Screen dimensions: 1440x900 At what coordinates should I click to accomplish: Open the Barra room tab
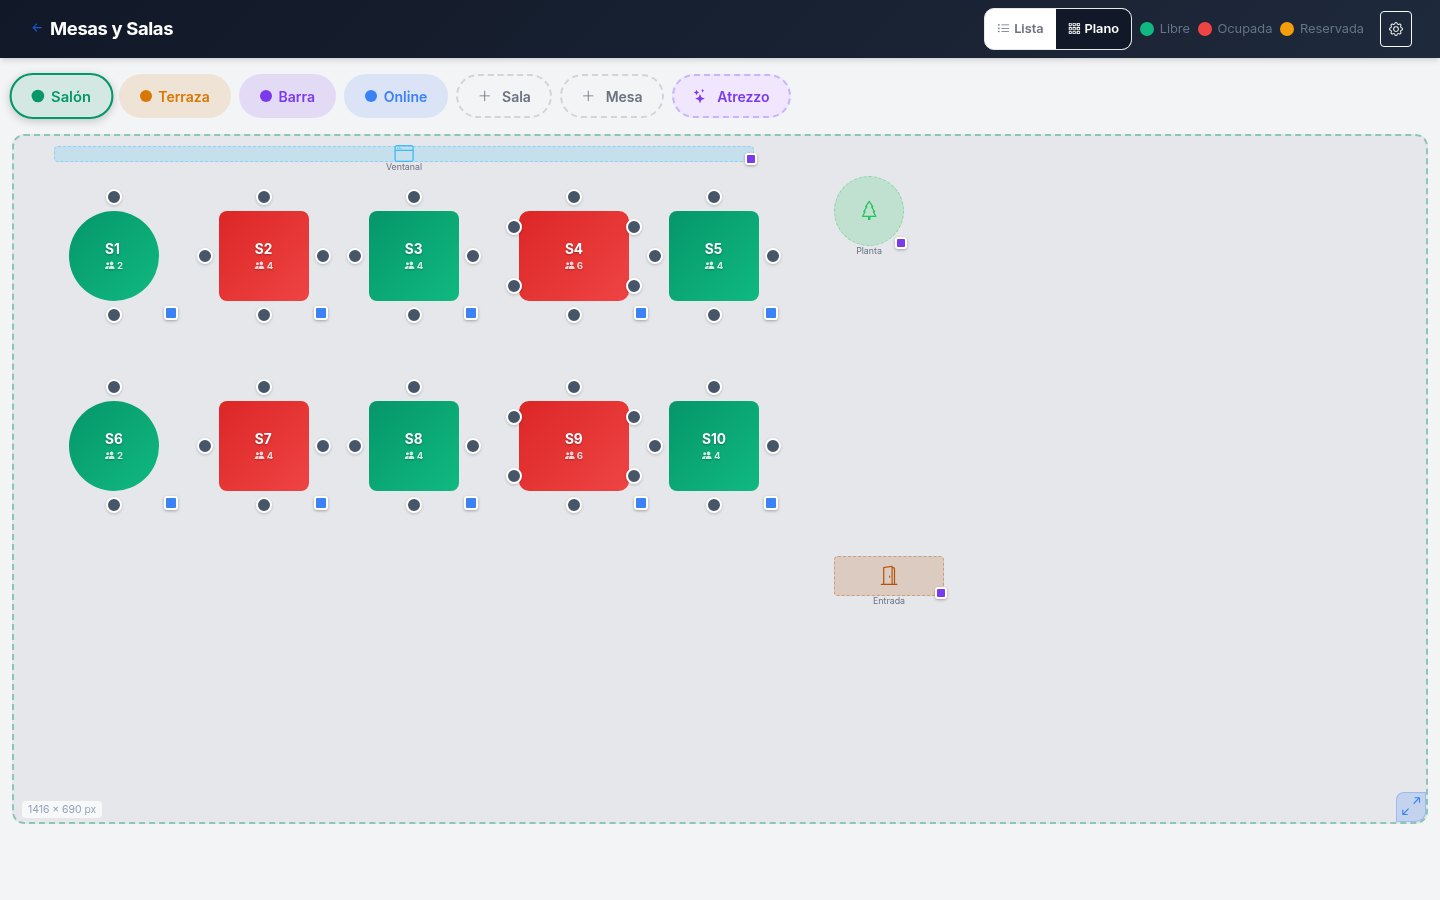287,96
